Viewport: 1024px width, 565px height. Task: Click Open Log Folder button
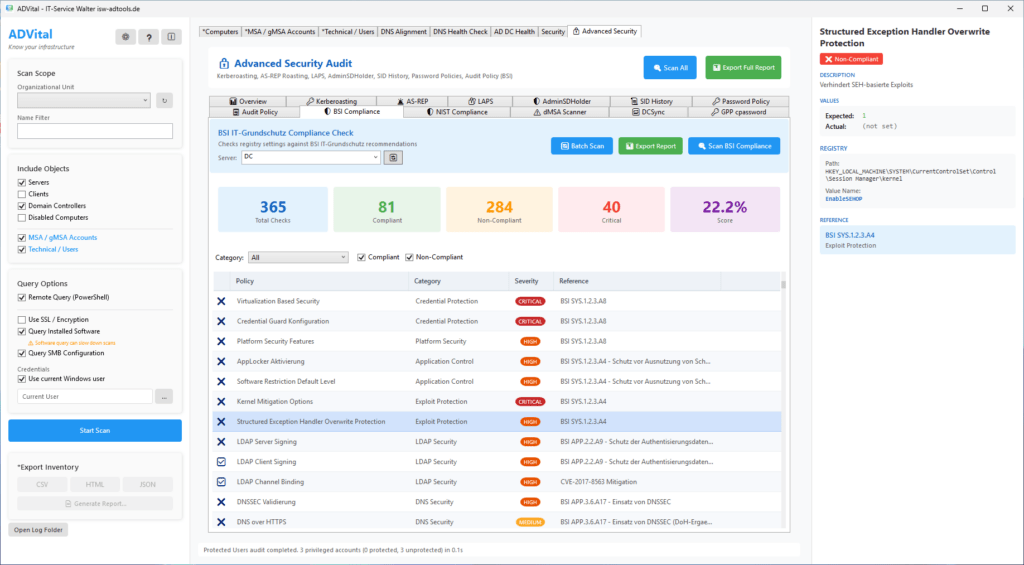pos(39,530)
